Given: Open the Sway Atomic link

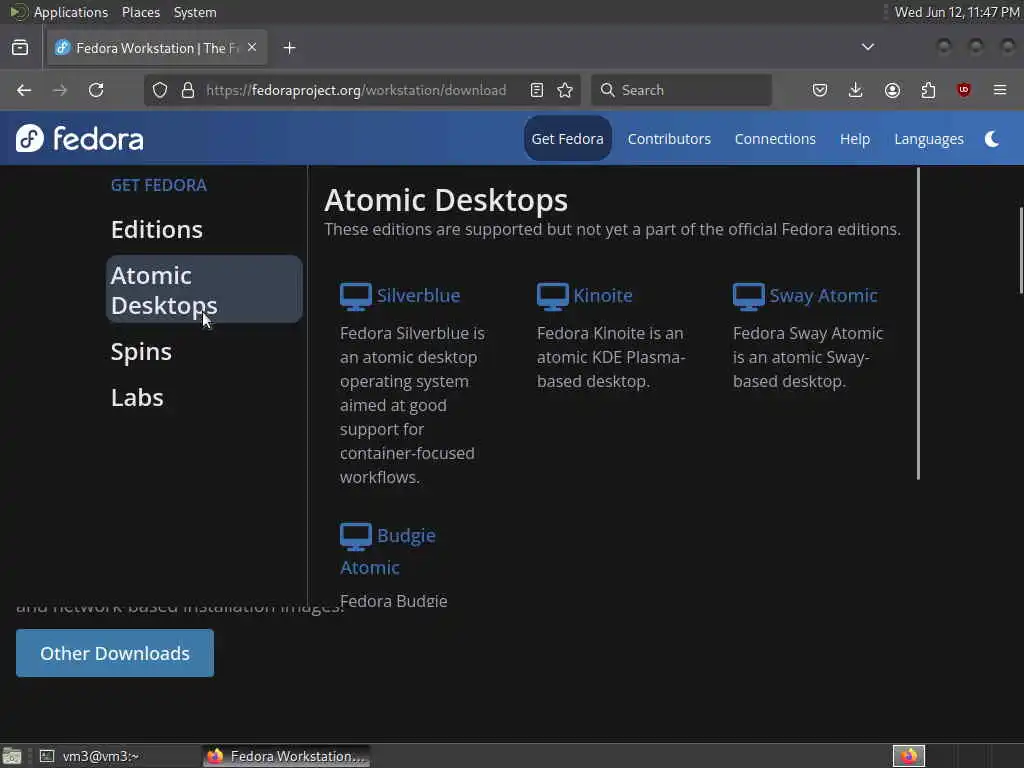Looking at the screenshot, I should point(823,296).
